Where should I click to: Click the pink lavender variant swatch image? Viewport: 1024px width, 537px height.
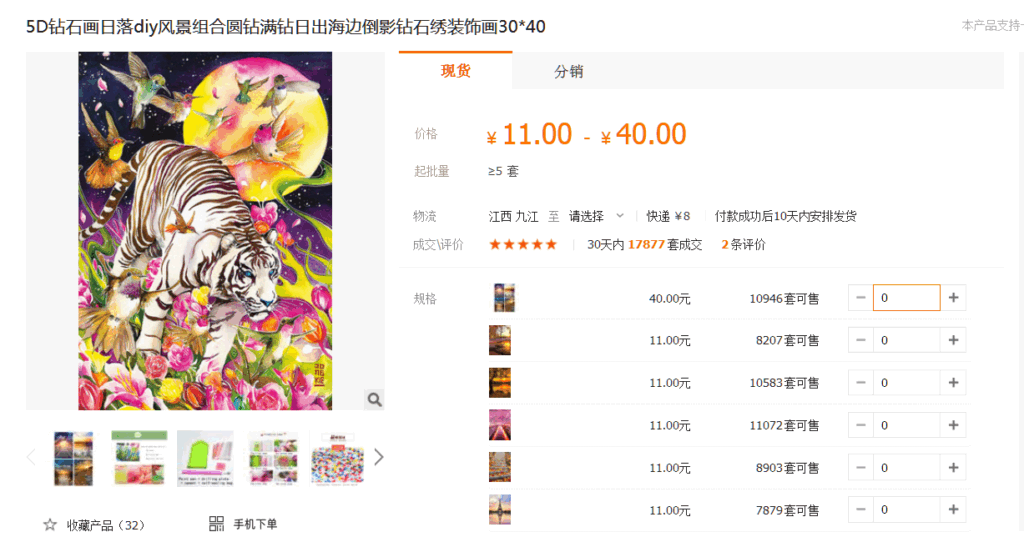coord(500,425)
